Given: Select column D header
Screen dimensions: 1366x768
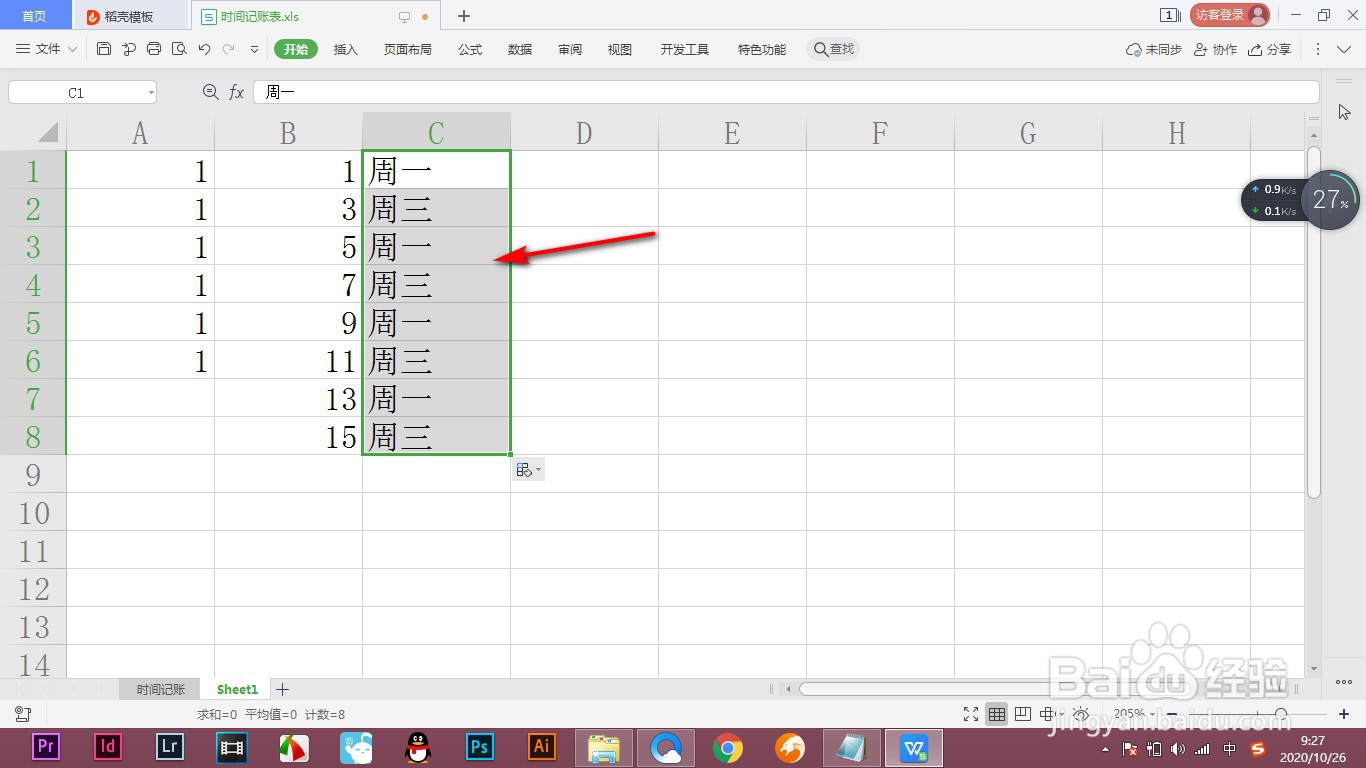Looking at the screenshot, I should (584, 132).
